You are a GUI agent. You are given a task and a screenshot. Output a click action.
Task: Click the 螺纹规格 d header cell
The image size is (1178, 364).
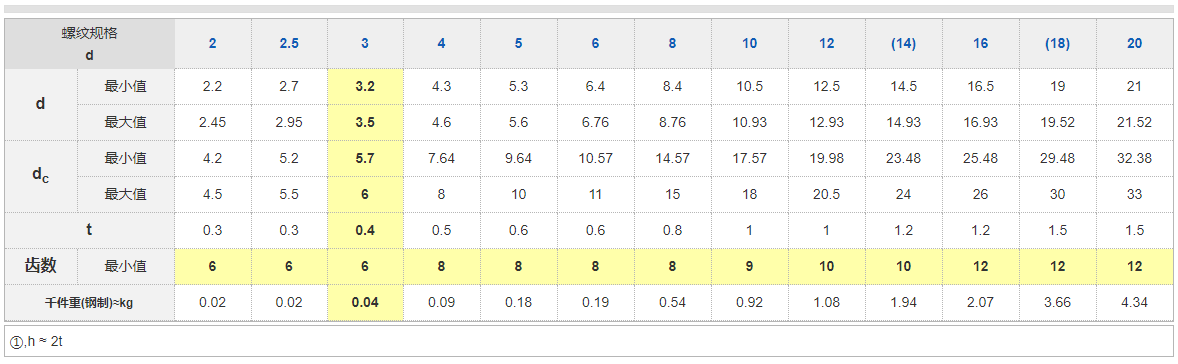(x=89, y=44)
